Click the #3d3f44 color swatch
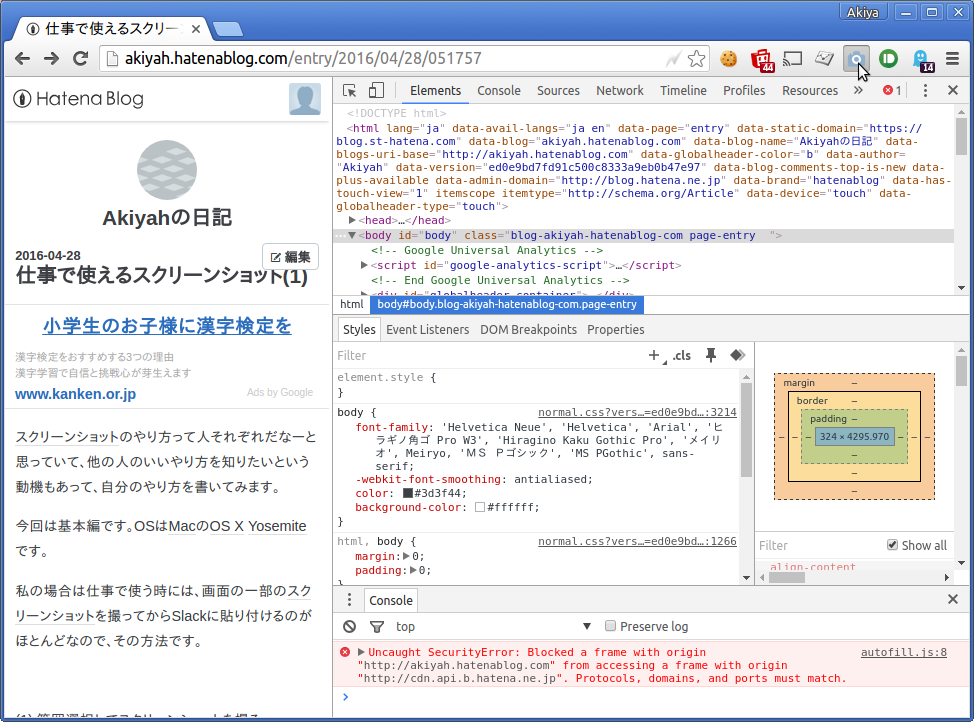 407,493
